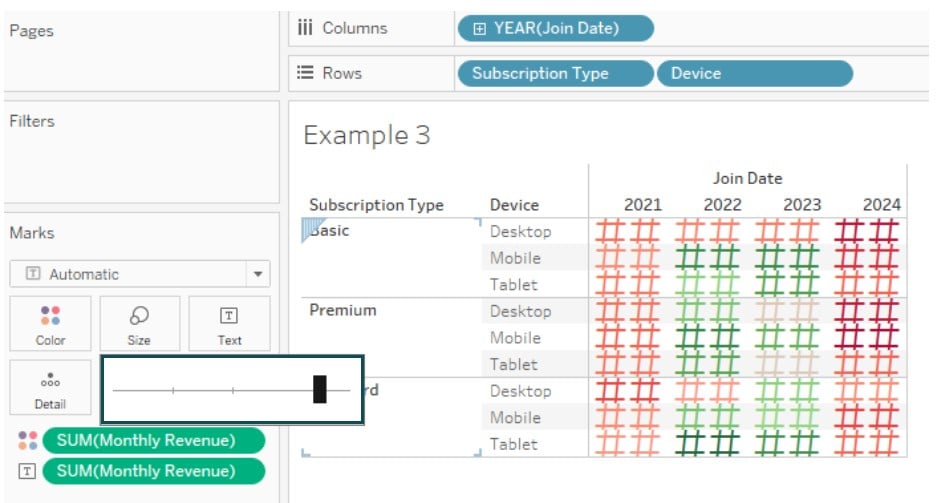
Task: Click the text SUM(Monthly Revenue) pill
Action: point(154,471)
